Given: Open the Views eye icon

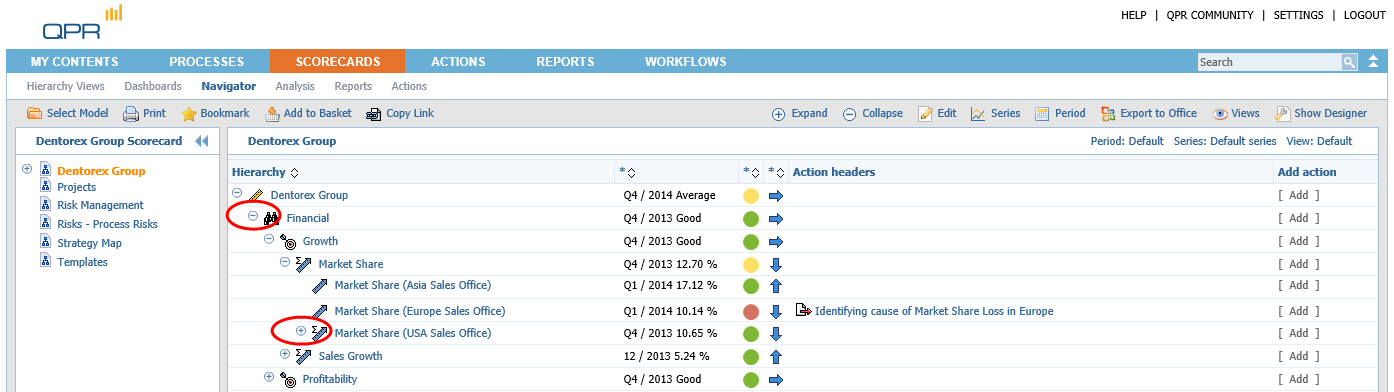Looking at the screenshot, I should [x=1220, y=113].
